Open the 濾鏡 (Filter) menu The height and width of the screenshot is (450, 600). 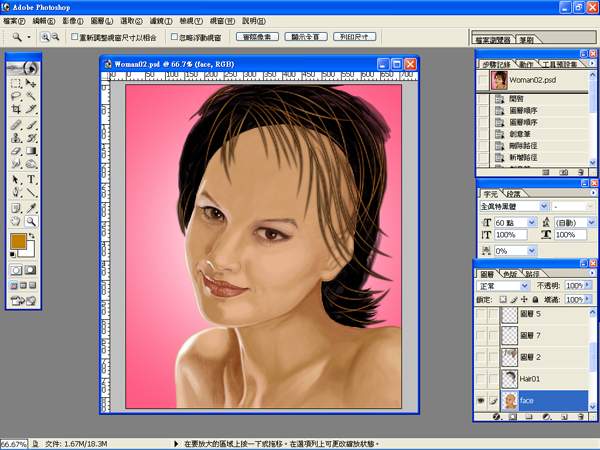tap(161, 21)
